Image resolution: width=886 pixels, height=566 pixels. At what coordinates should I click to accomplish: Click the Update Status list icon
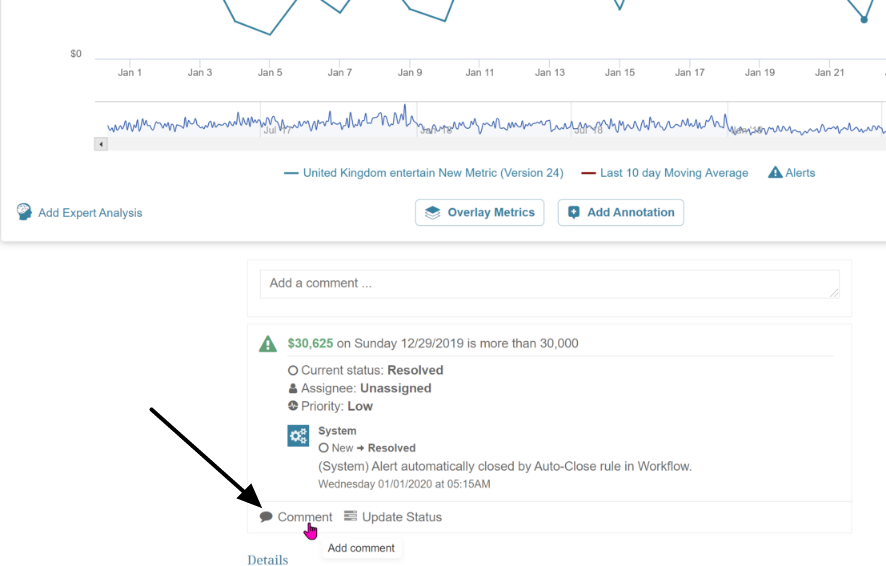pyautogui.click(x=351, y=517)
